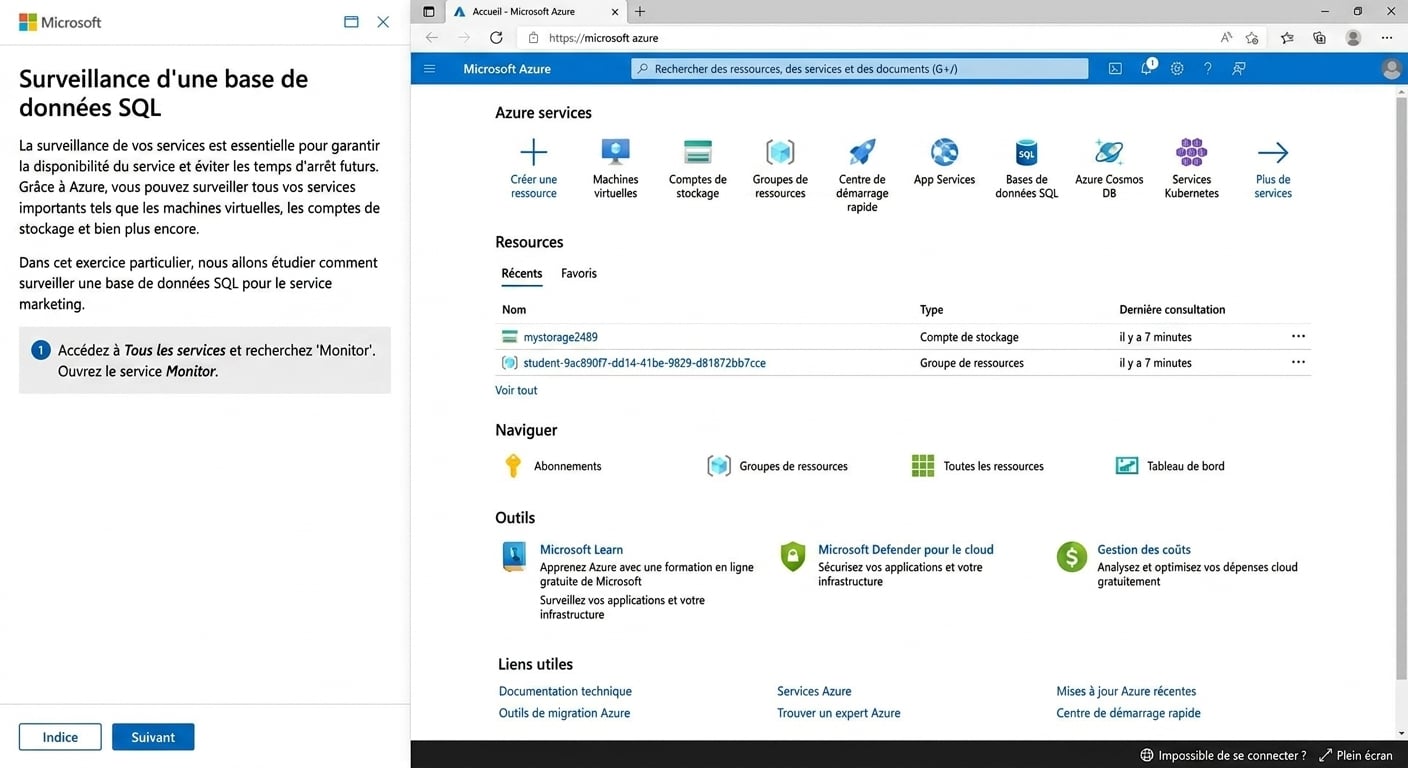
Task: Click the Nom column header
Action: coord(514,310)
